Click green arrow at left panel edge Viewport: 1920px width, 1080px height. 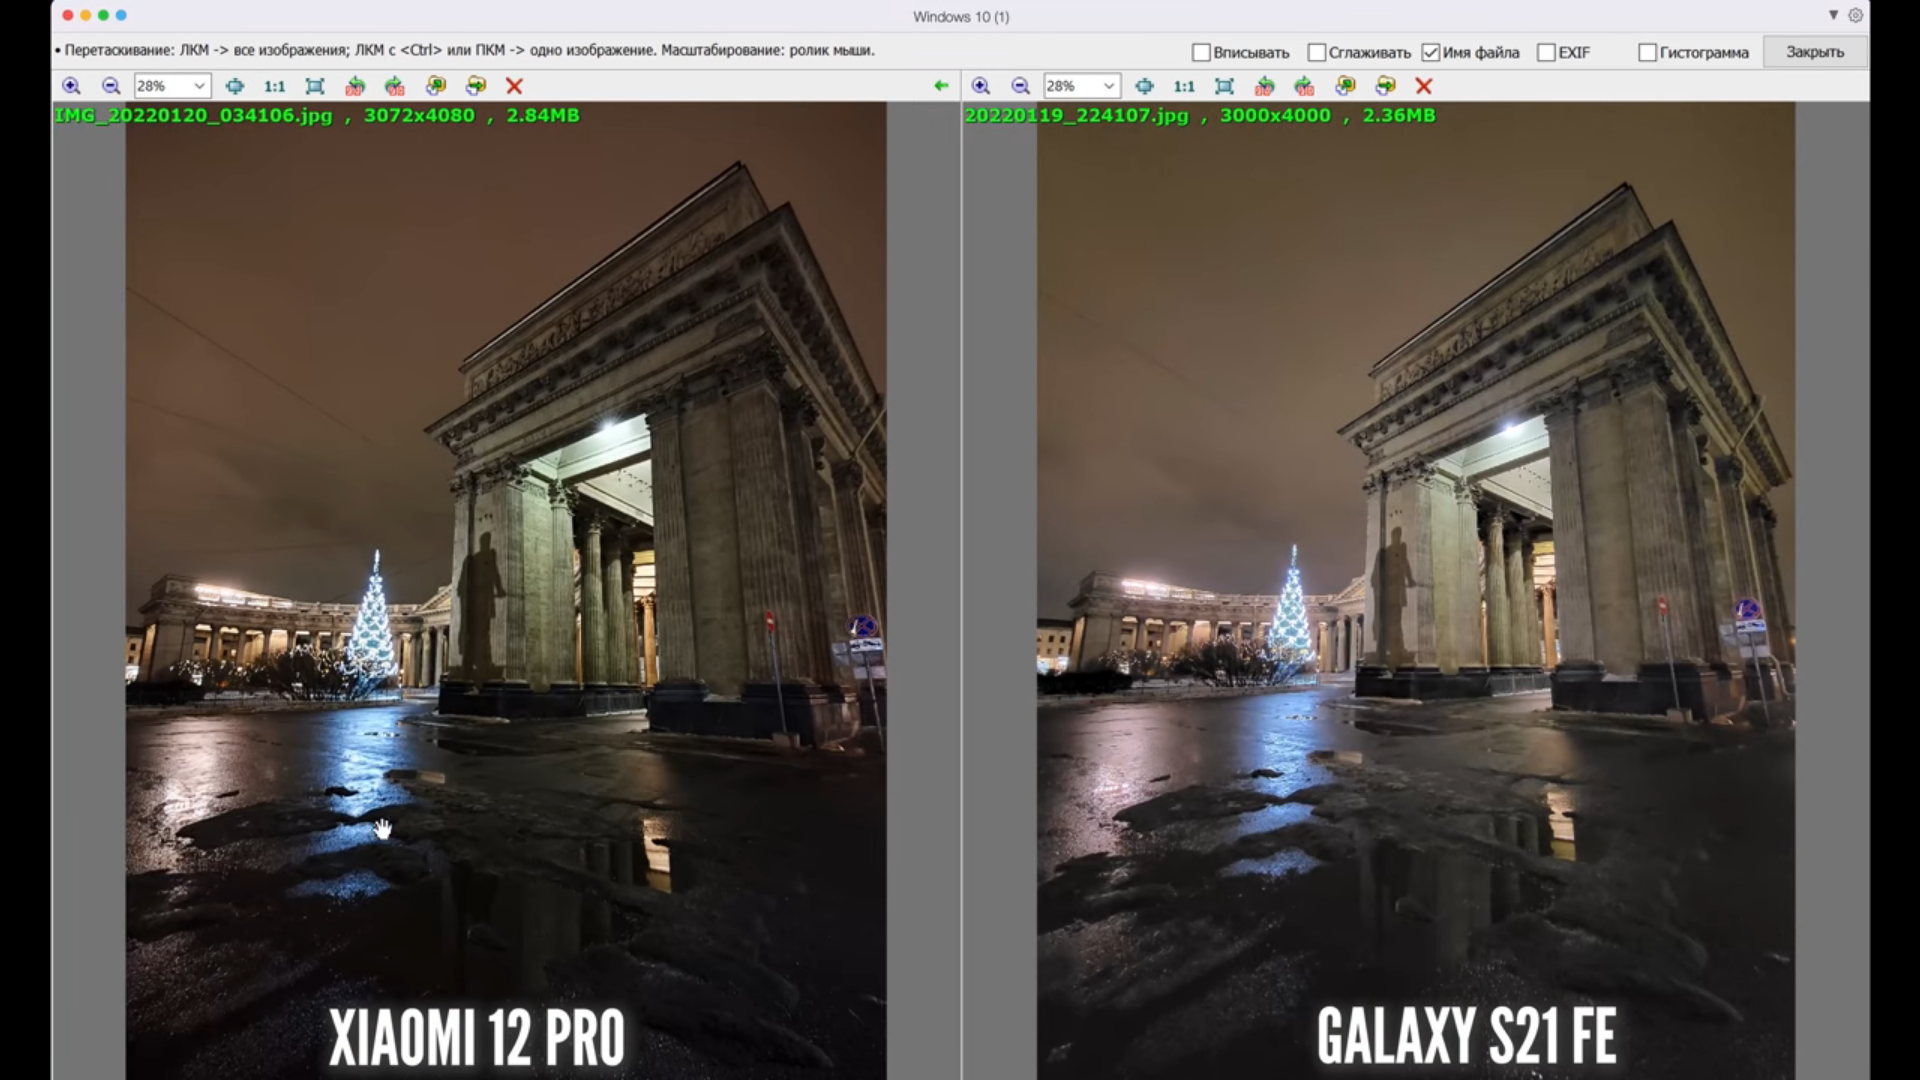click(941, 86)
